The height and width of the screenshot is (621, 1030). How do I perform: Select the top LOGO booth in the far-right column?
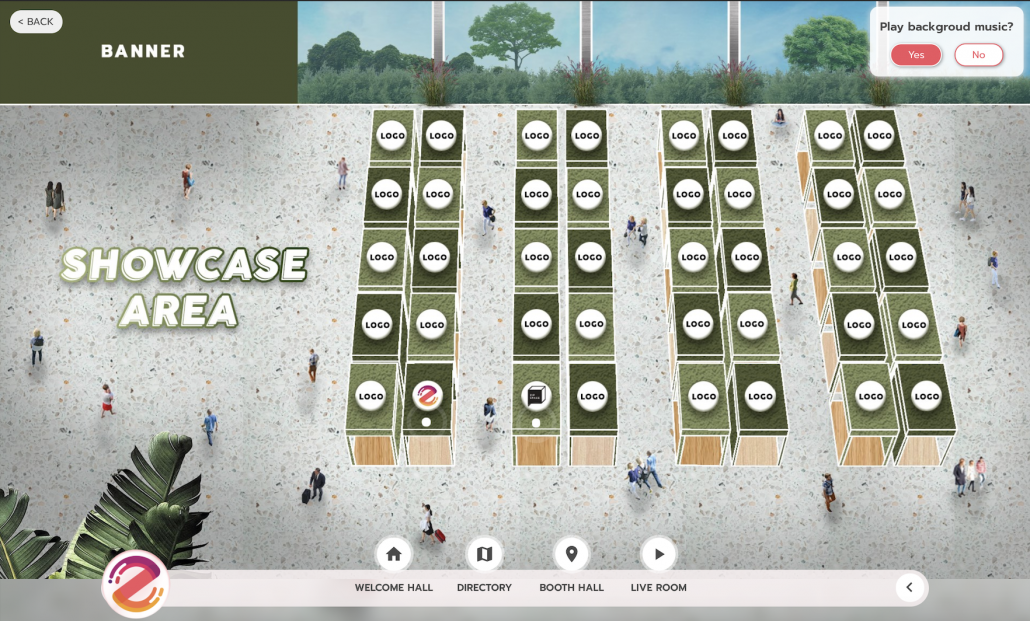(877, 136)
